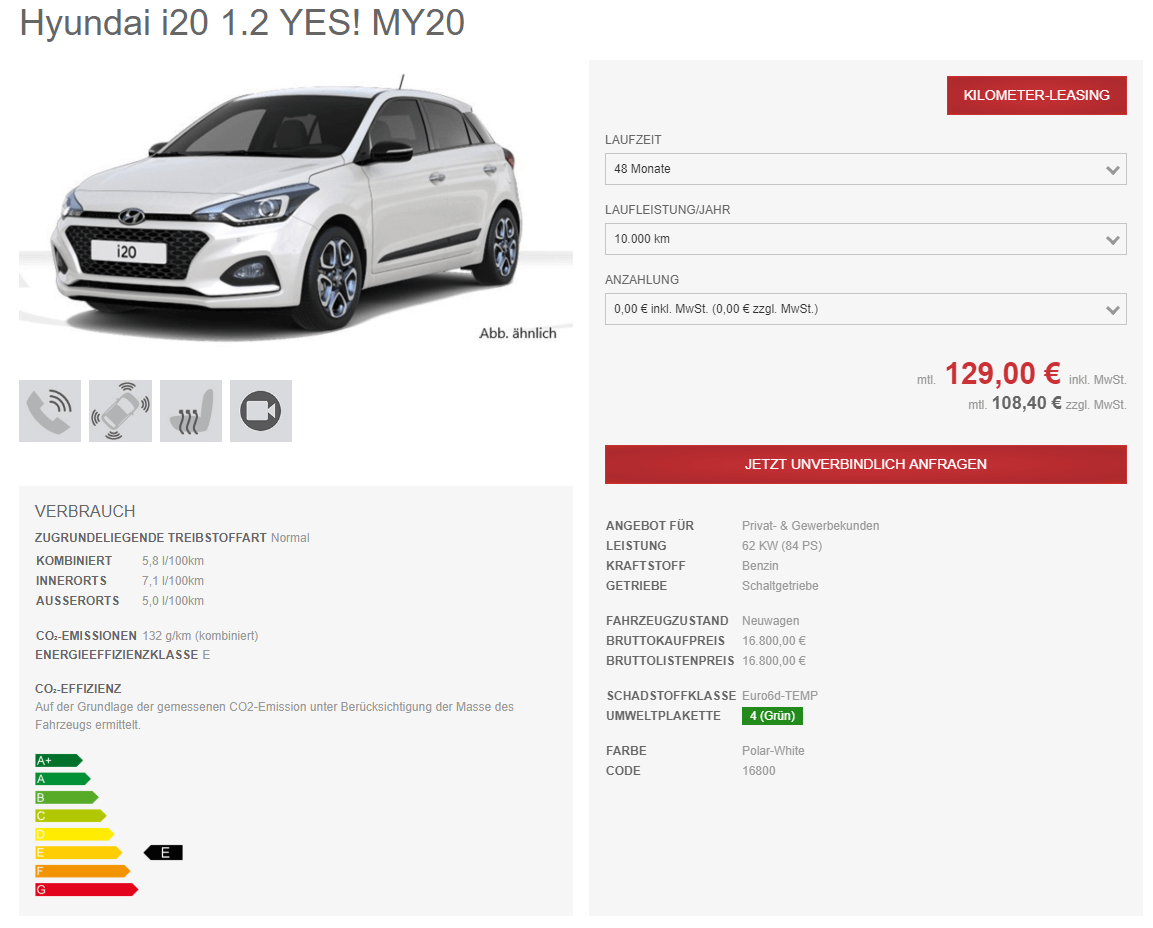The width and height of the screenshot is (1153, 928).
Task: Click the orange E efficiency class arrow
Action: (x=79, y=853)
